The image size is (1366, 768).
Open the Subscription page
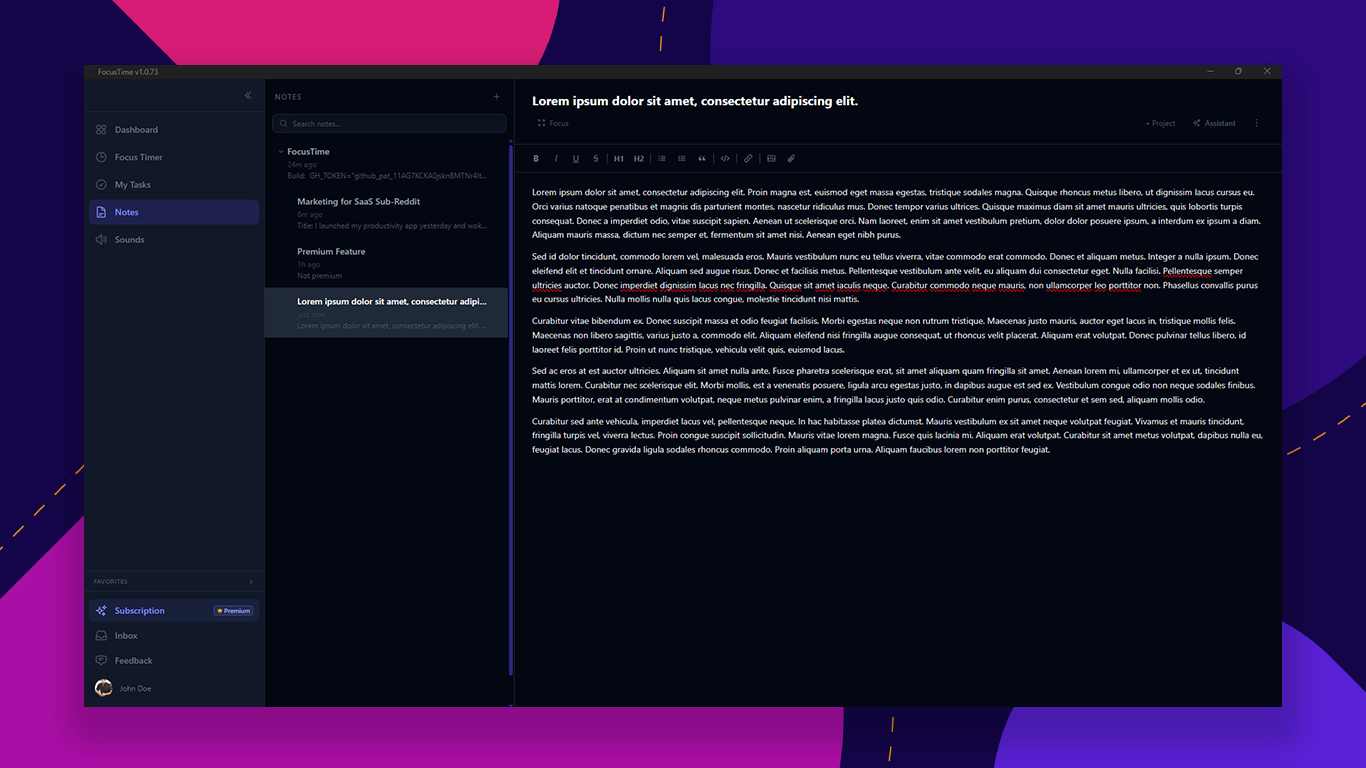pos(172,611)
